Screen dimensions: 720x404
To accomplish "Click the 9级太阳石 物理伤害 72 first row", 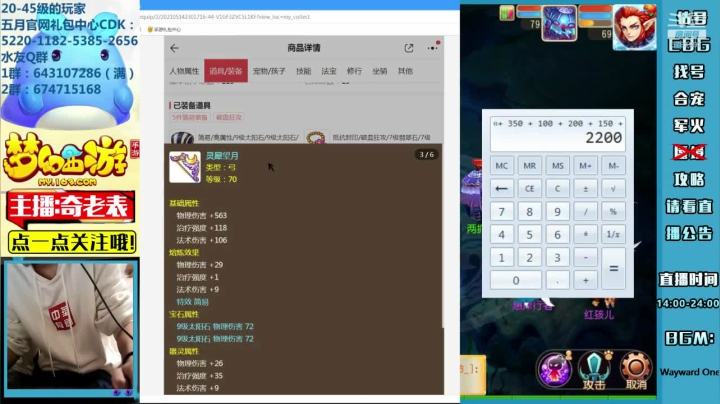I will click(215, 326).
